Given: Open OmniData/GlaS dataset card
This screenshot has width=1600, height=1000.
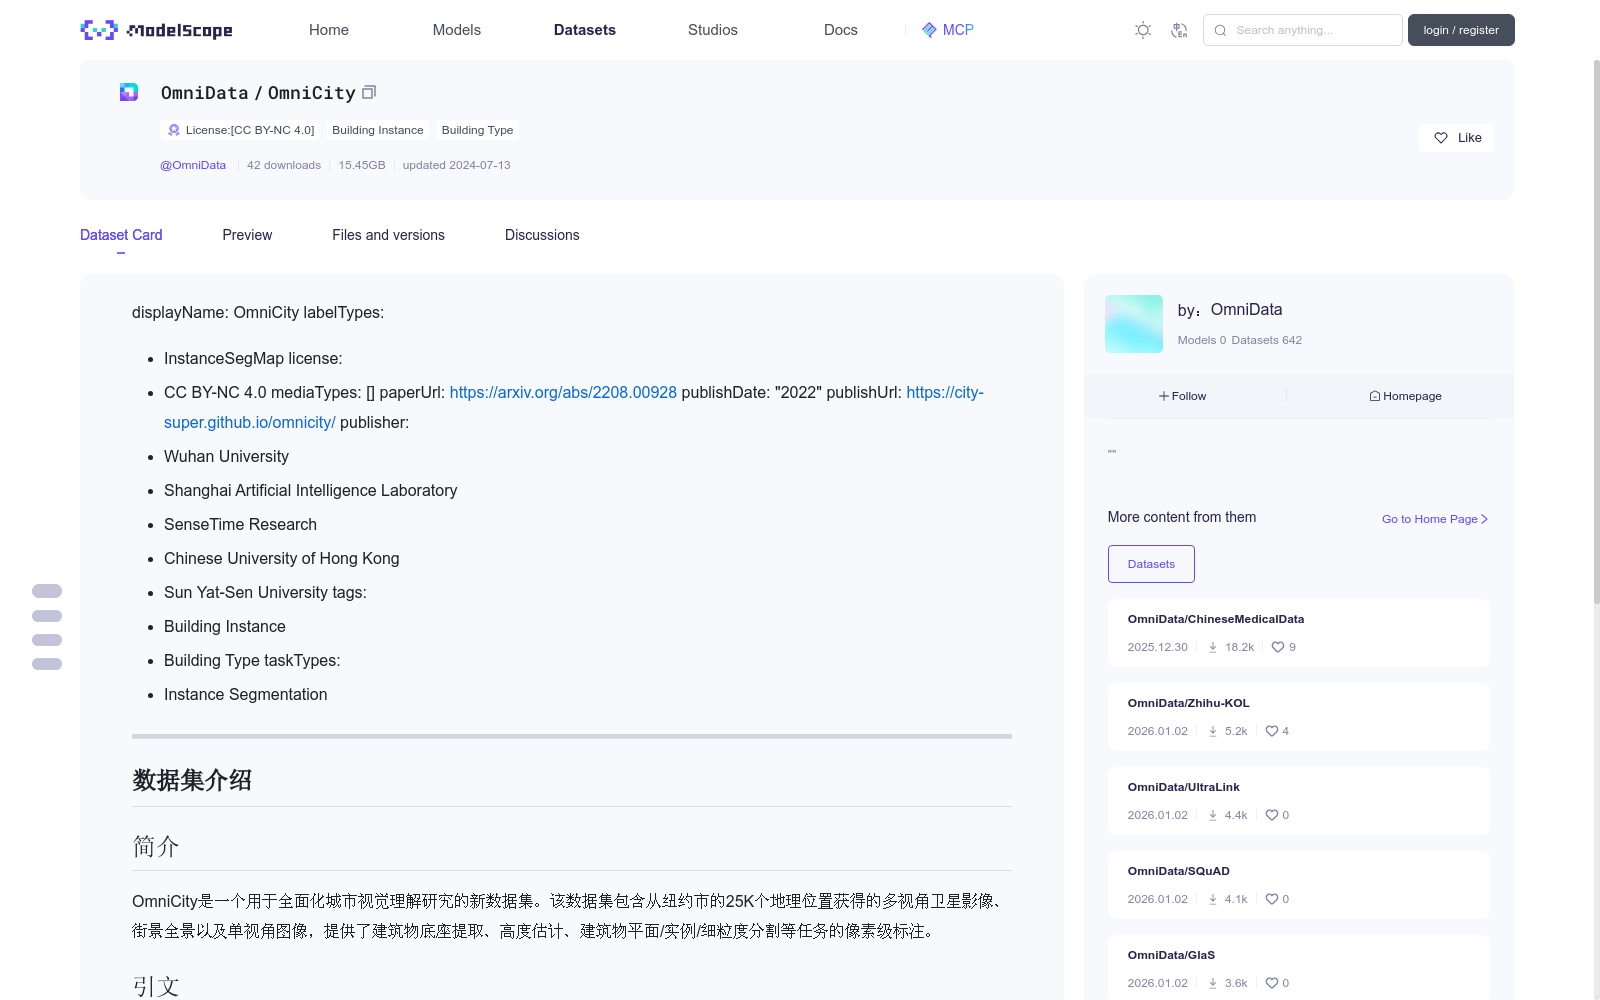Looking at the screenshot, I should (x=1299, y=967).
